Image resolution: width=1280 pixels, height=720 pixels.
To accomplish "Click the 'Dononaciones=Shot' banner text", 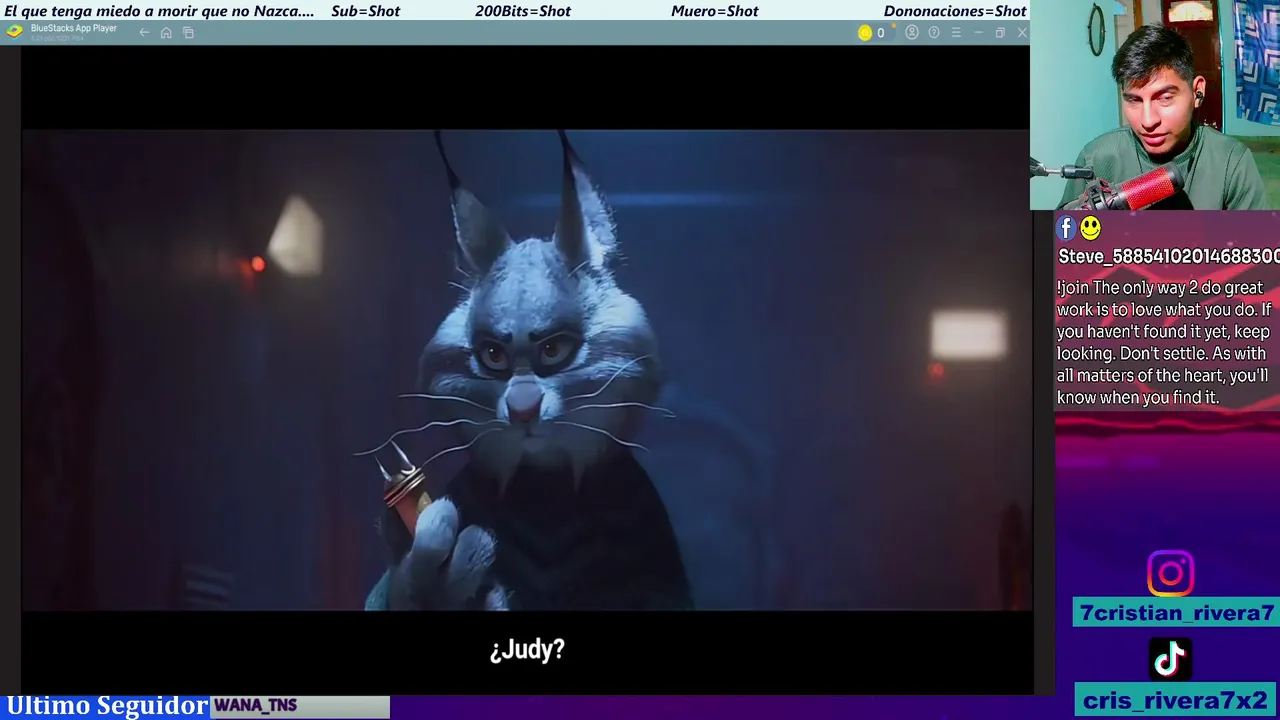I will pyautogui.click(x=955, y=11).
